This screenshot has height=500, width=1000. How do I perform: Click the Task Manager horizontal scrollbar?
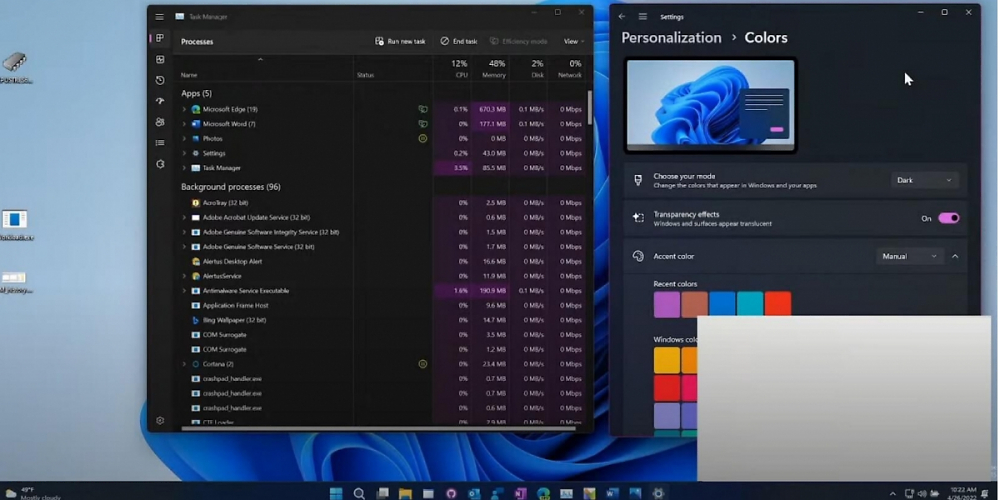click(378, 429)
